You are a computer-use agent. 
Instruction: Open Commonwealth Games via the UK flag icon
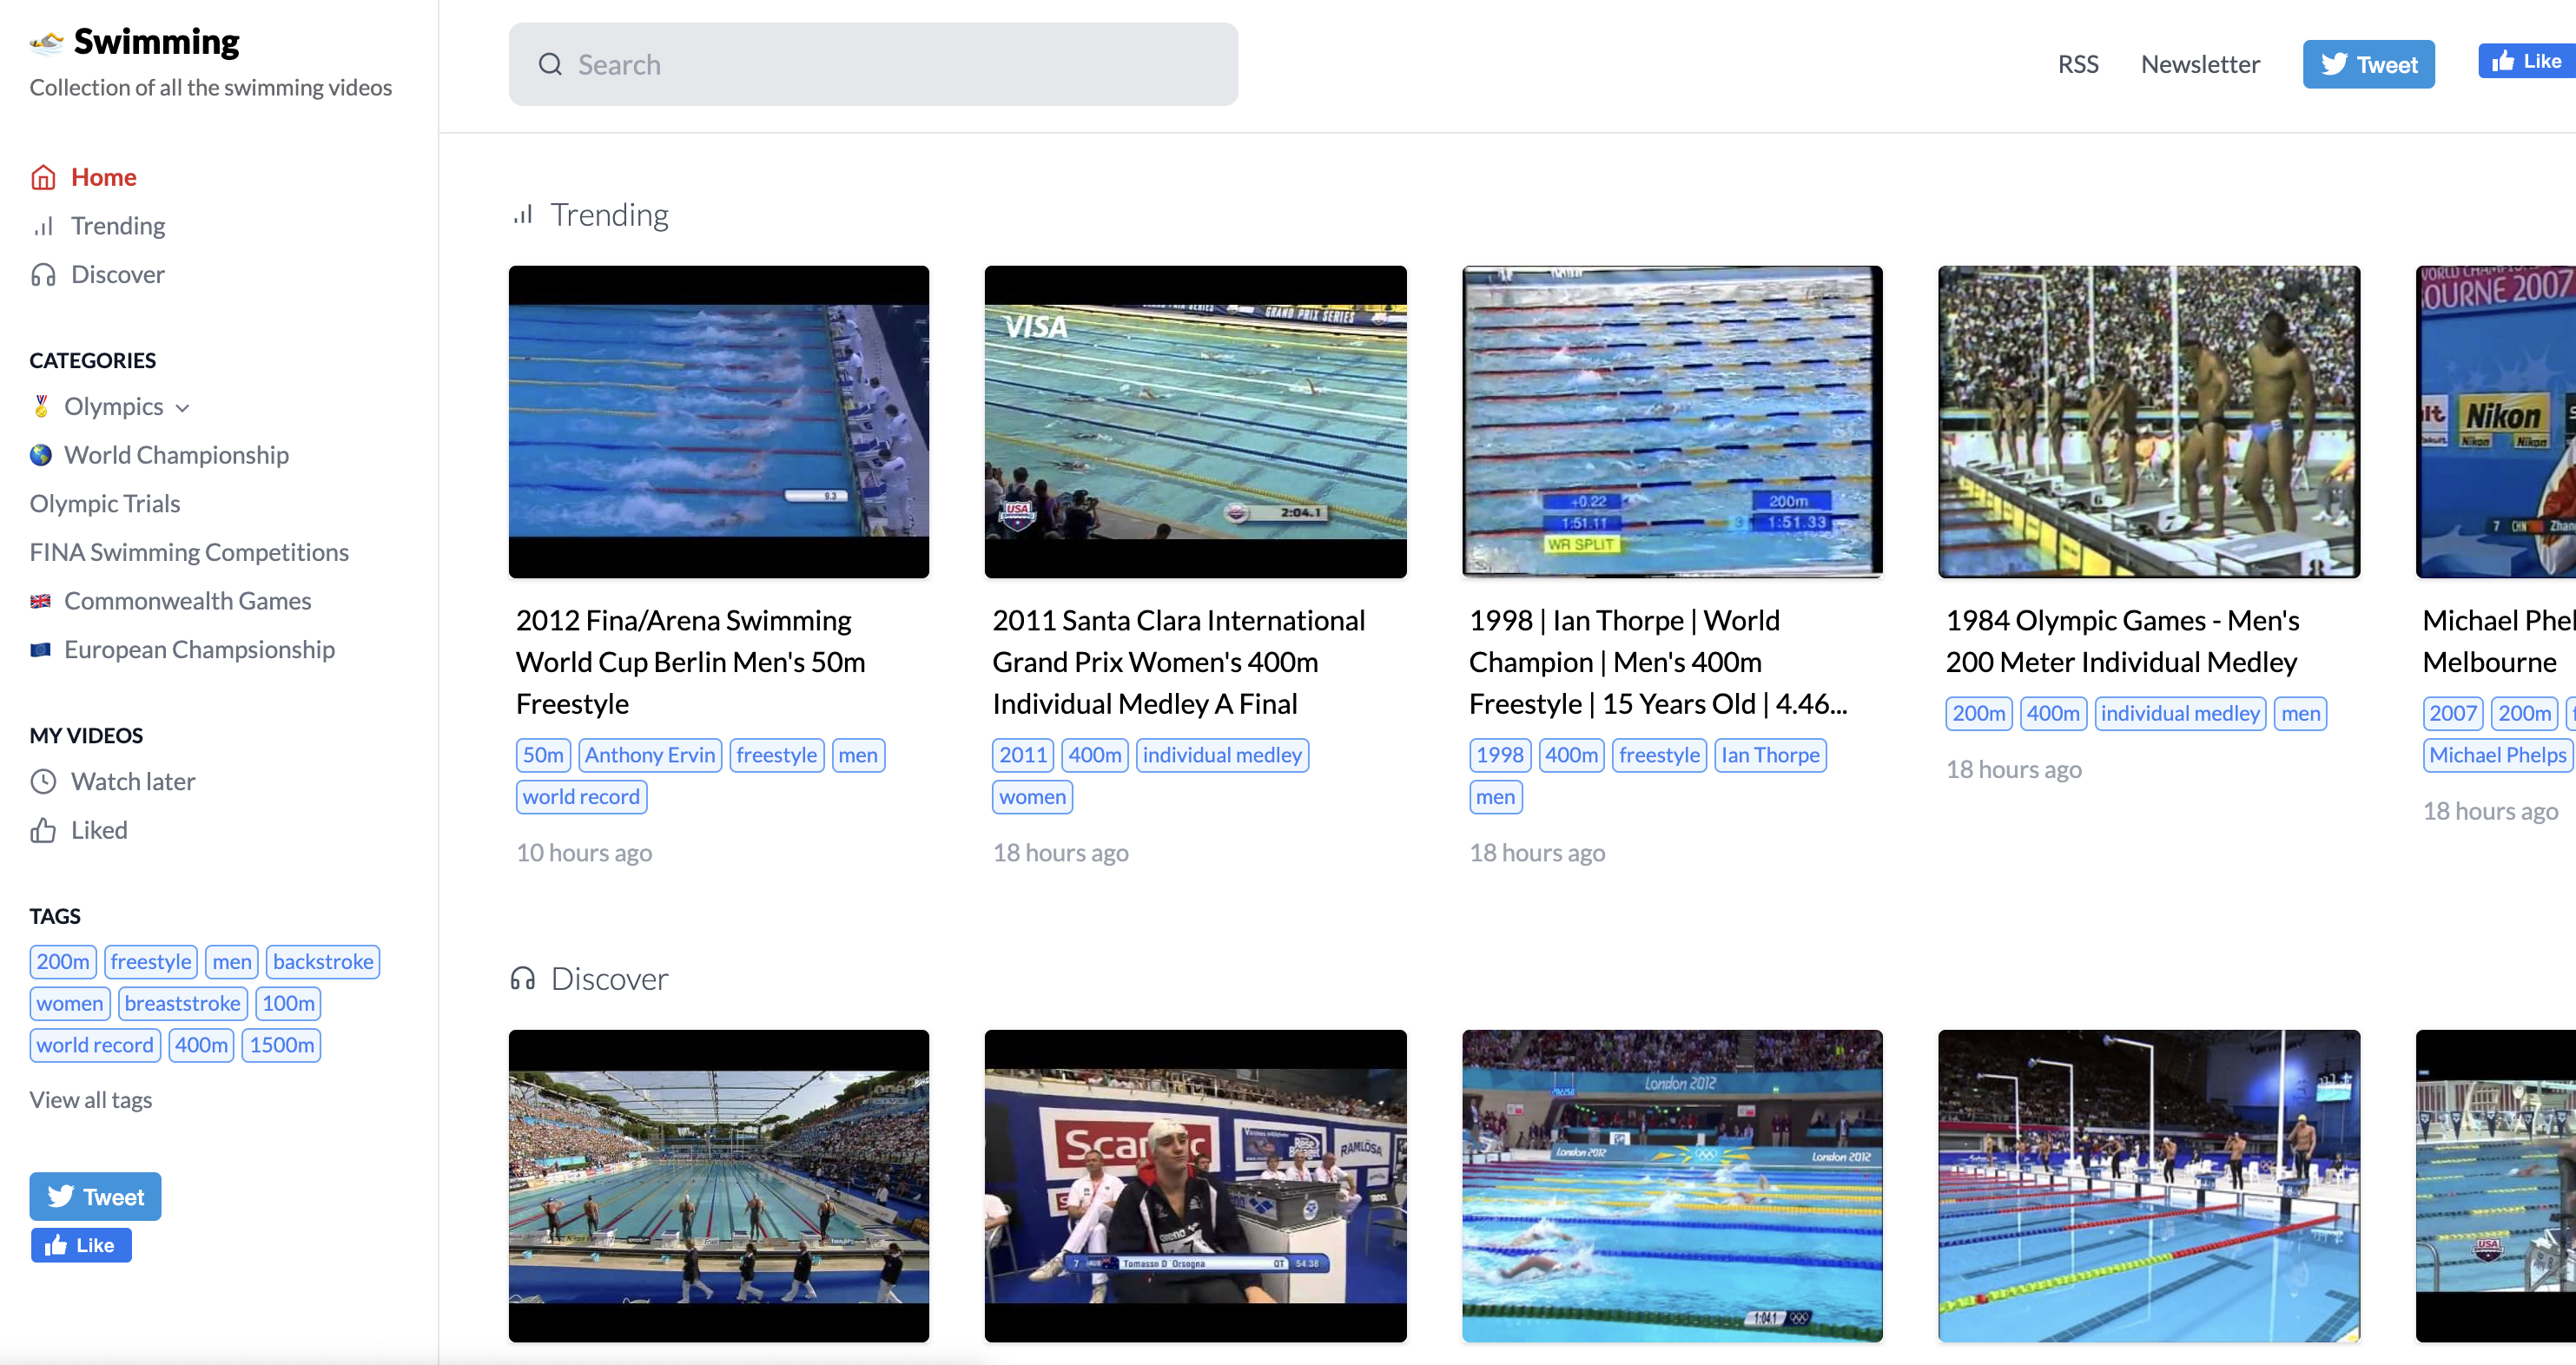pos(40,600)
